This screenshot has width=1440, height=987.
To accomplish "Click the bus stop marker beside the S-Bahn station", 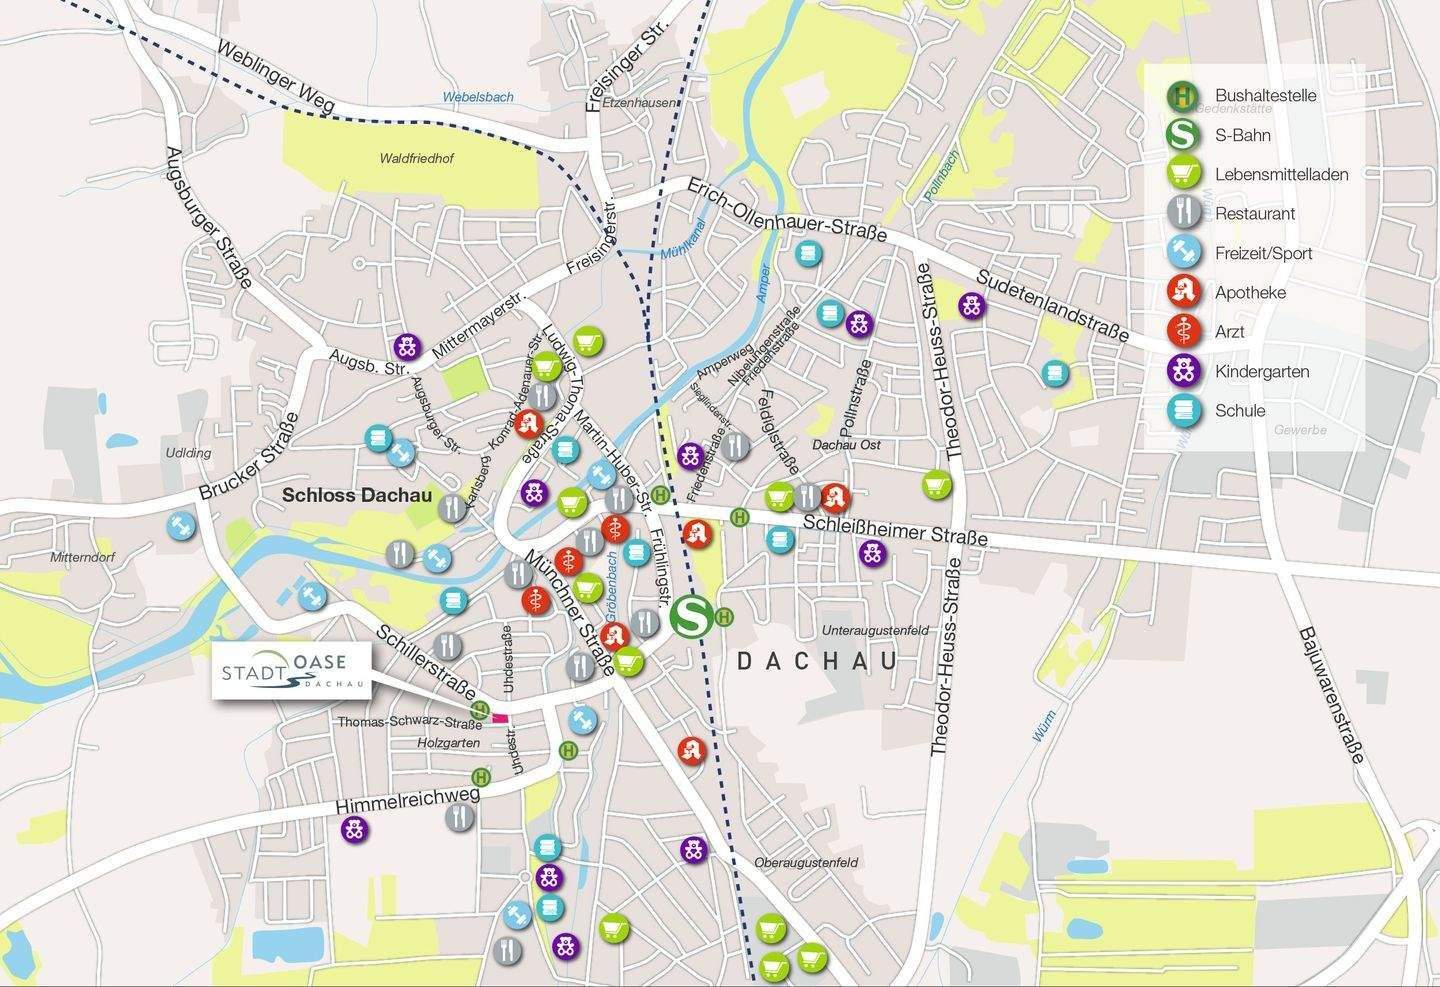I will pos(724,617).
